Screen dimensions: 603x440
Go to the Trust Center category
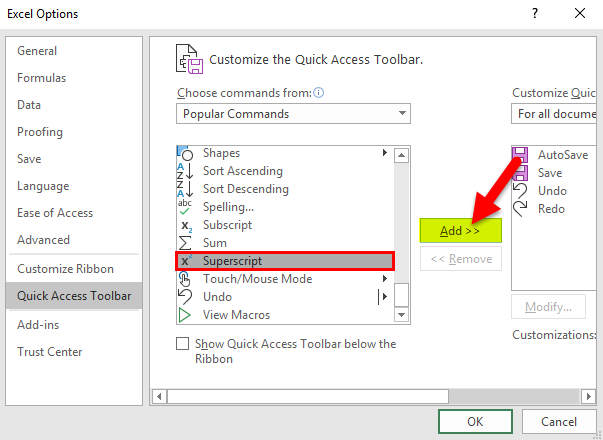coord(51,351)
